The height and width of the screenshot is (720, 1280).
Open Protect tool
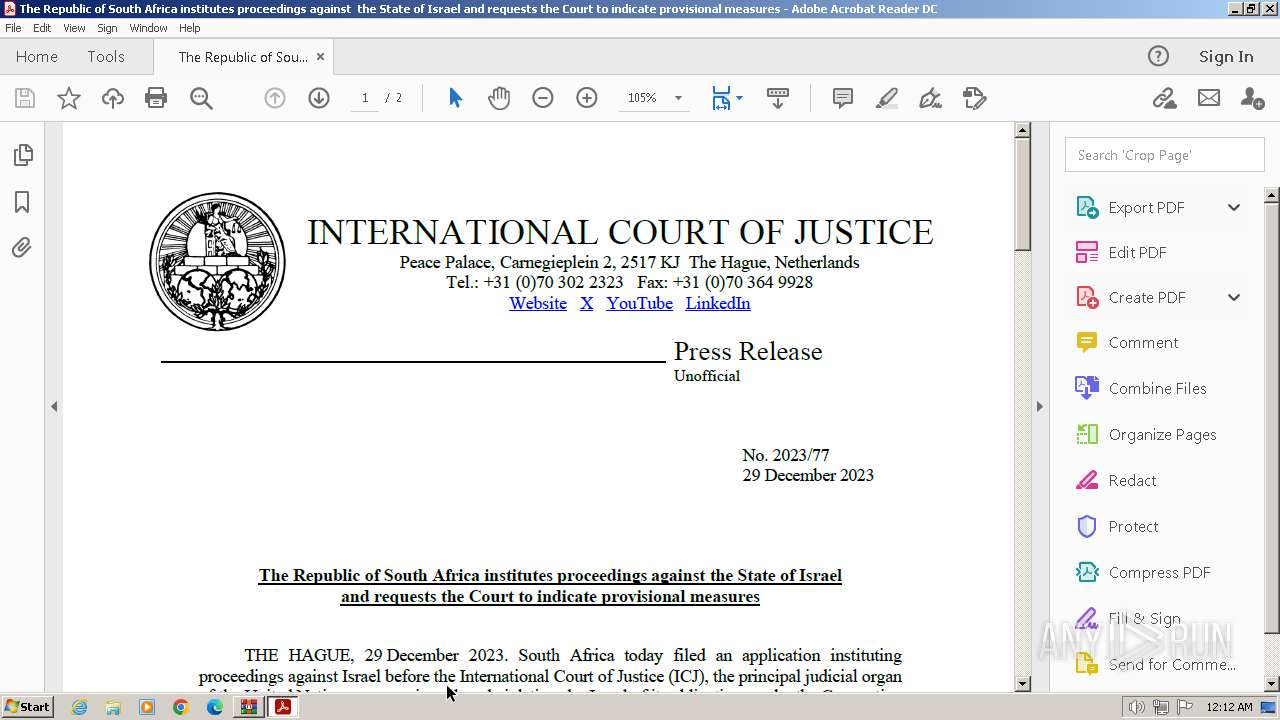click(1133, 527)
